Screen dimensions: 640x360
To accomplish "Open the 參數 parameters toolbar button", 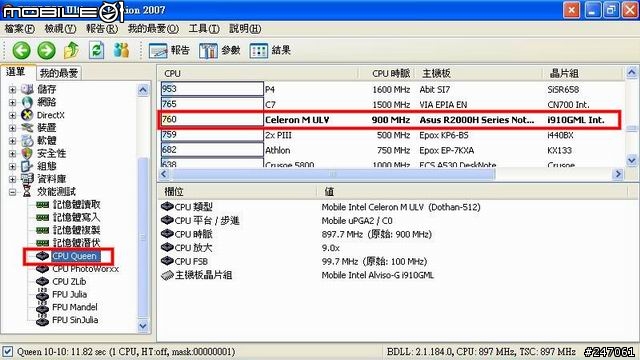I will tap(219, 51).
